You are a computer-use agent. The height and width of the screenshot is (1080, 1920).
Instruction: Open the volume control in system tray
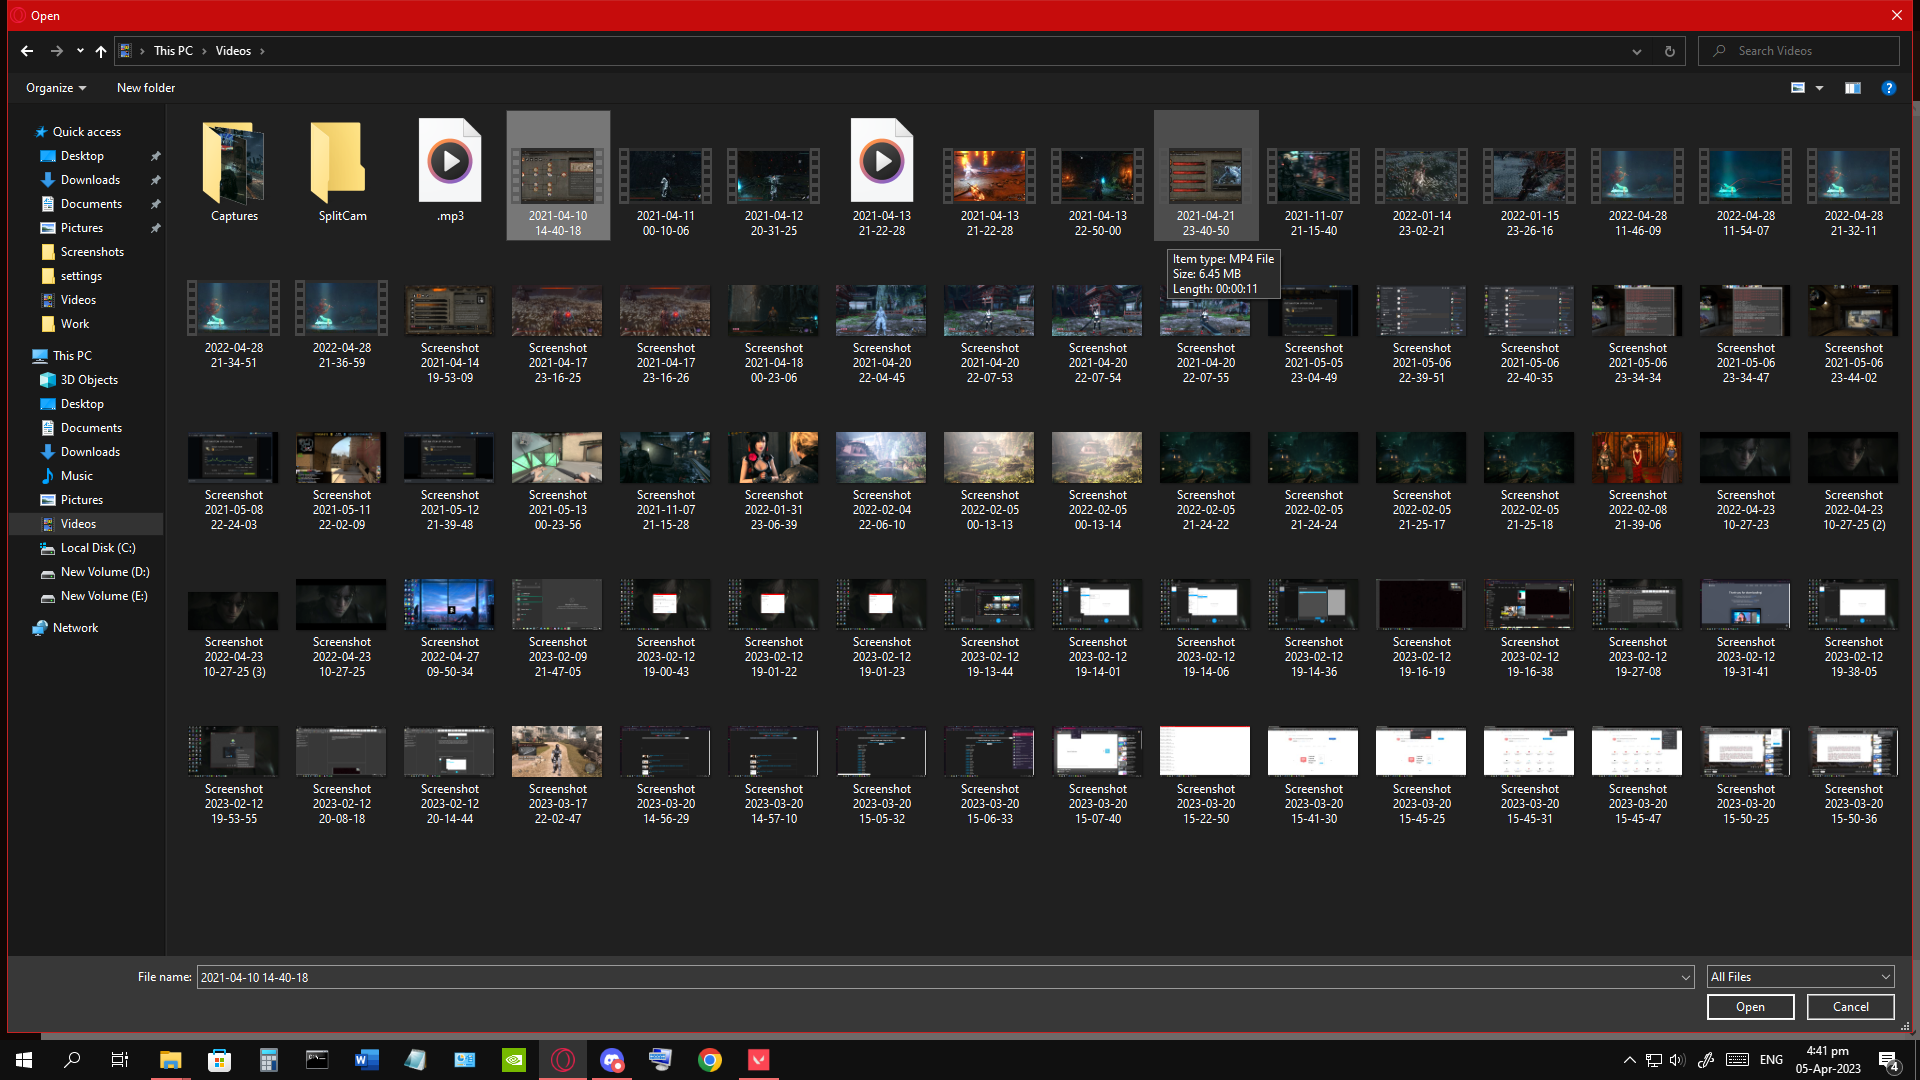pos(1677,1060)
